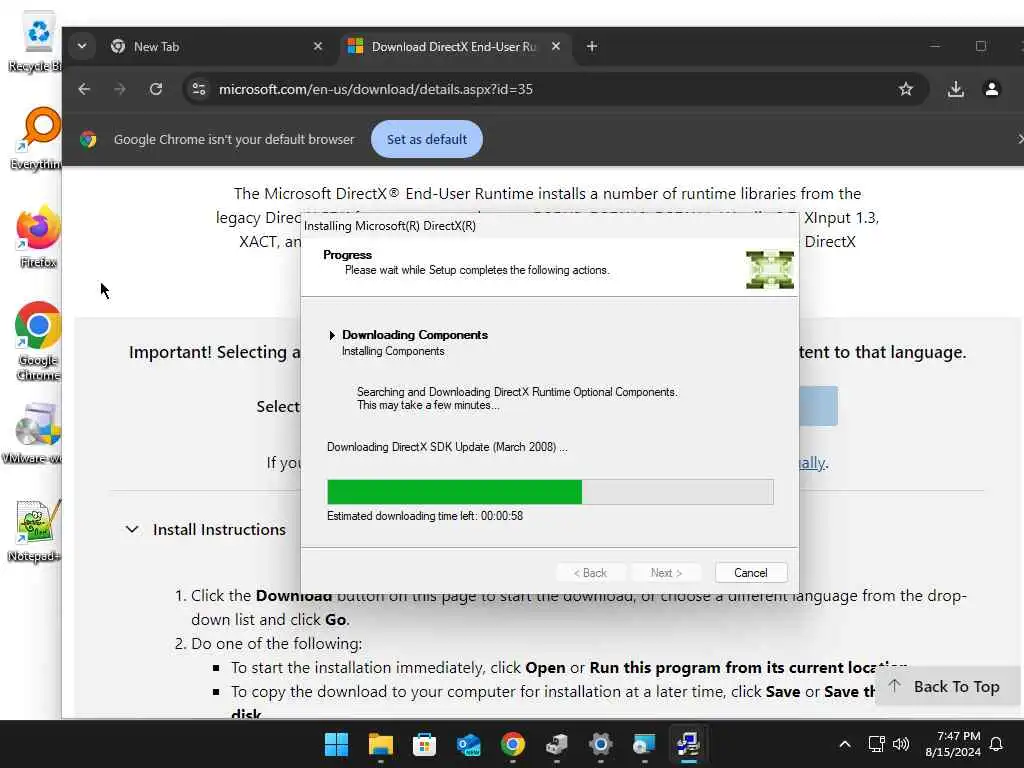Screen dimensions: 1024x768
Task: Click the address bar URL
Action: (376, 89)
